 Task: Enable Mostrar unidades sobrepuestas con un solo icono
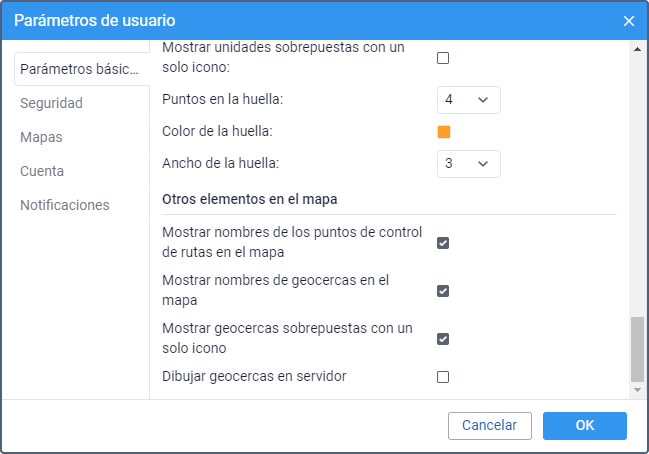pos(443,58)
